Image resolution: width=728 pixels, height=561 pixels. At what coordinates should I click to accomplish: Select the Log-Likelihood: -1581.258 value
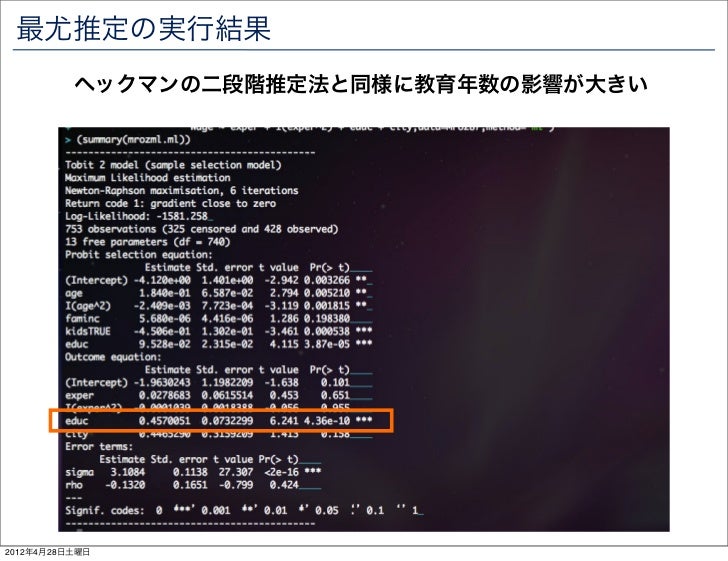click(136, 216)
